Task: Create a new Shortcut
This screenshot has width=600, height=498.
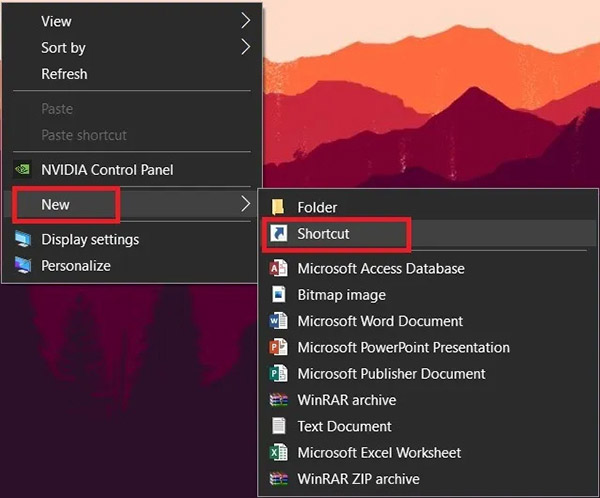Action: [428, 233]
